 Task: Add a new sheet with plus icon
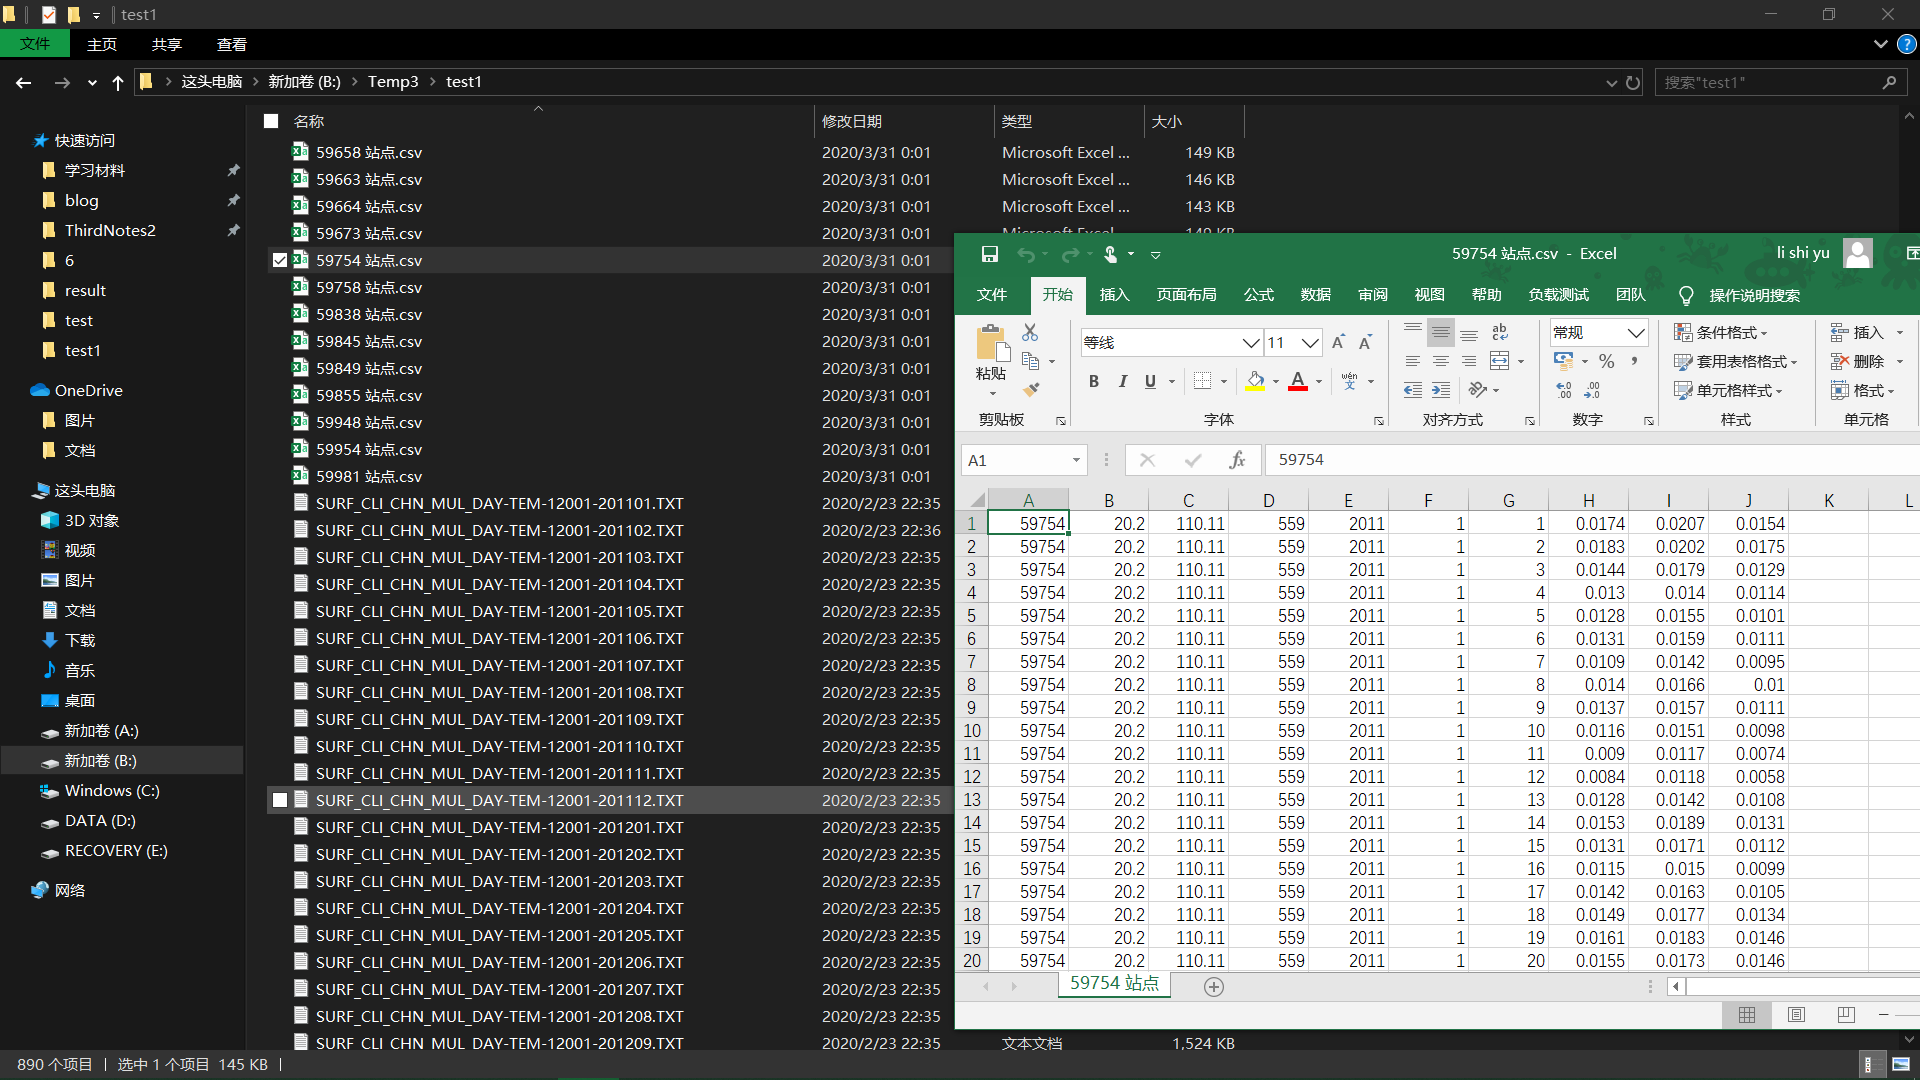click(x=1214, y=987)
